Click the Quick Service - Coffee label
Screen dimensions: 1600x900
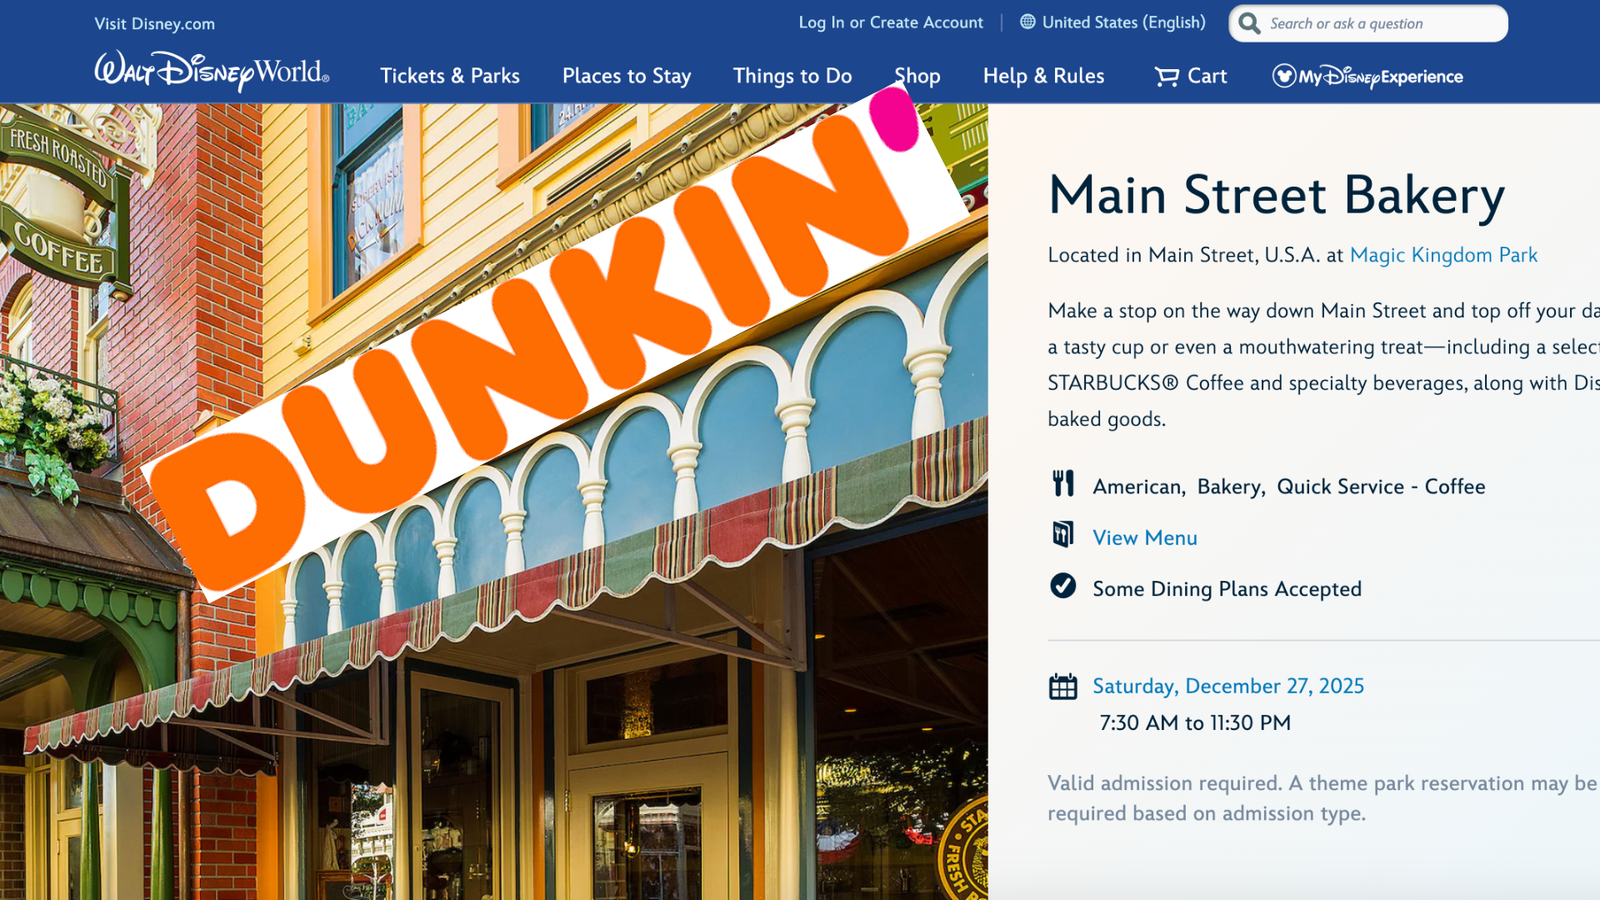[x=1381, y=487]
